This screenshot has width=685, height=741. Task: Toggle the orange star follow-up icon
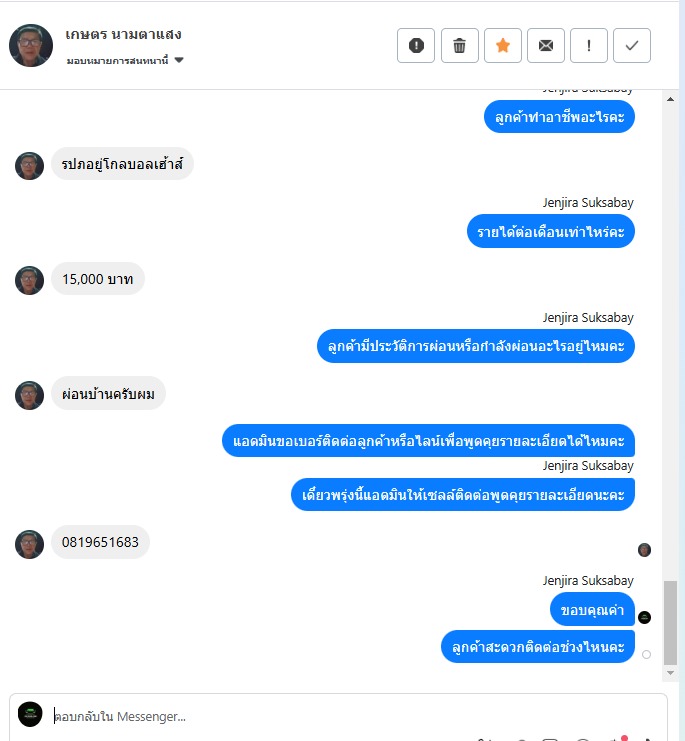[503, 45]
